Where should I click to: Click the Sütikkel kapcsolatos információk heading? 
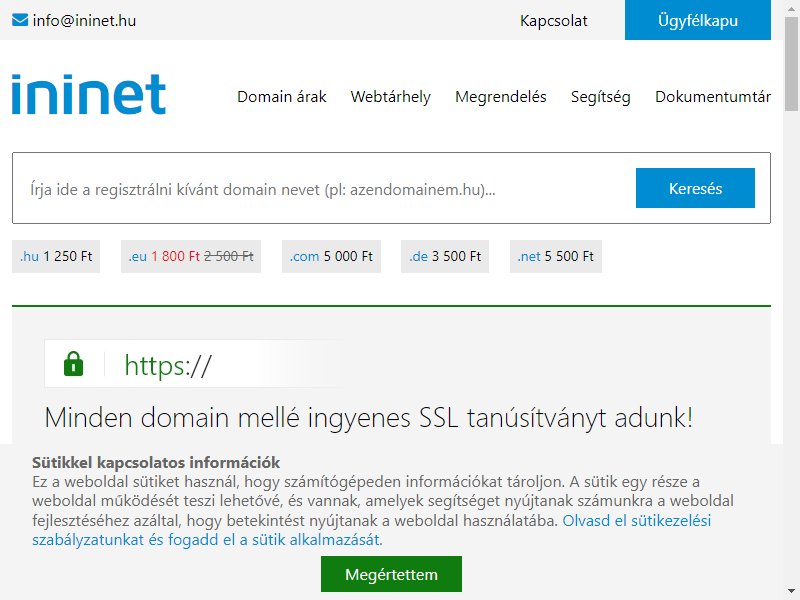click(x=156, y=462)
